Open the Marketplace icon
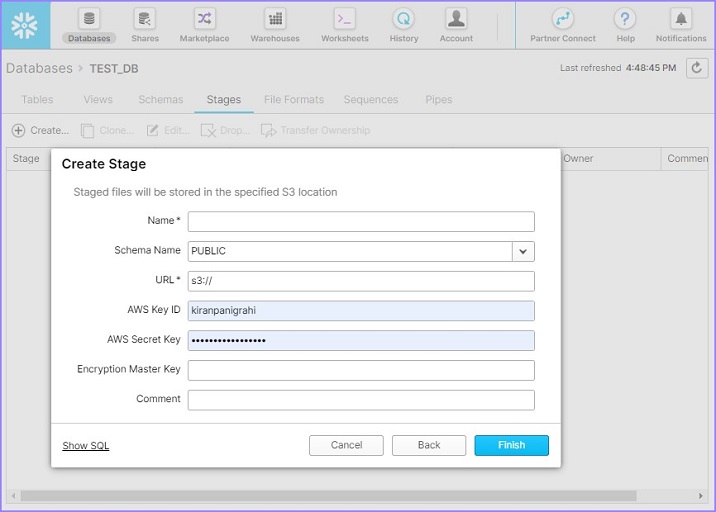The height and width of the screenshot is (512, 716). point(204,19)
